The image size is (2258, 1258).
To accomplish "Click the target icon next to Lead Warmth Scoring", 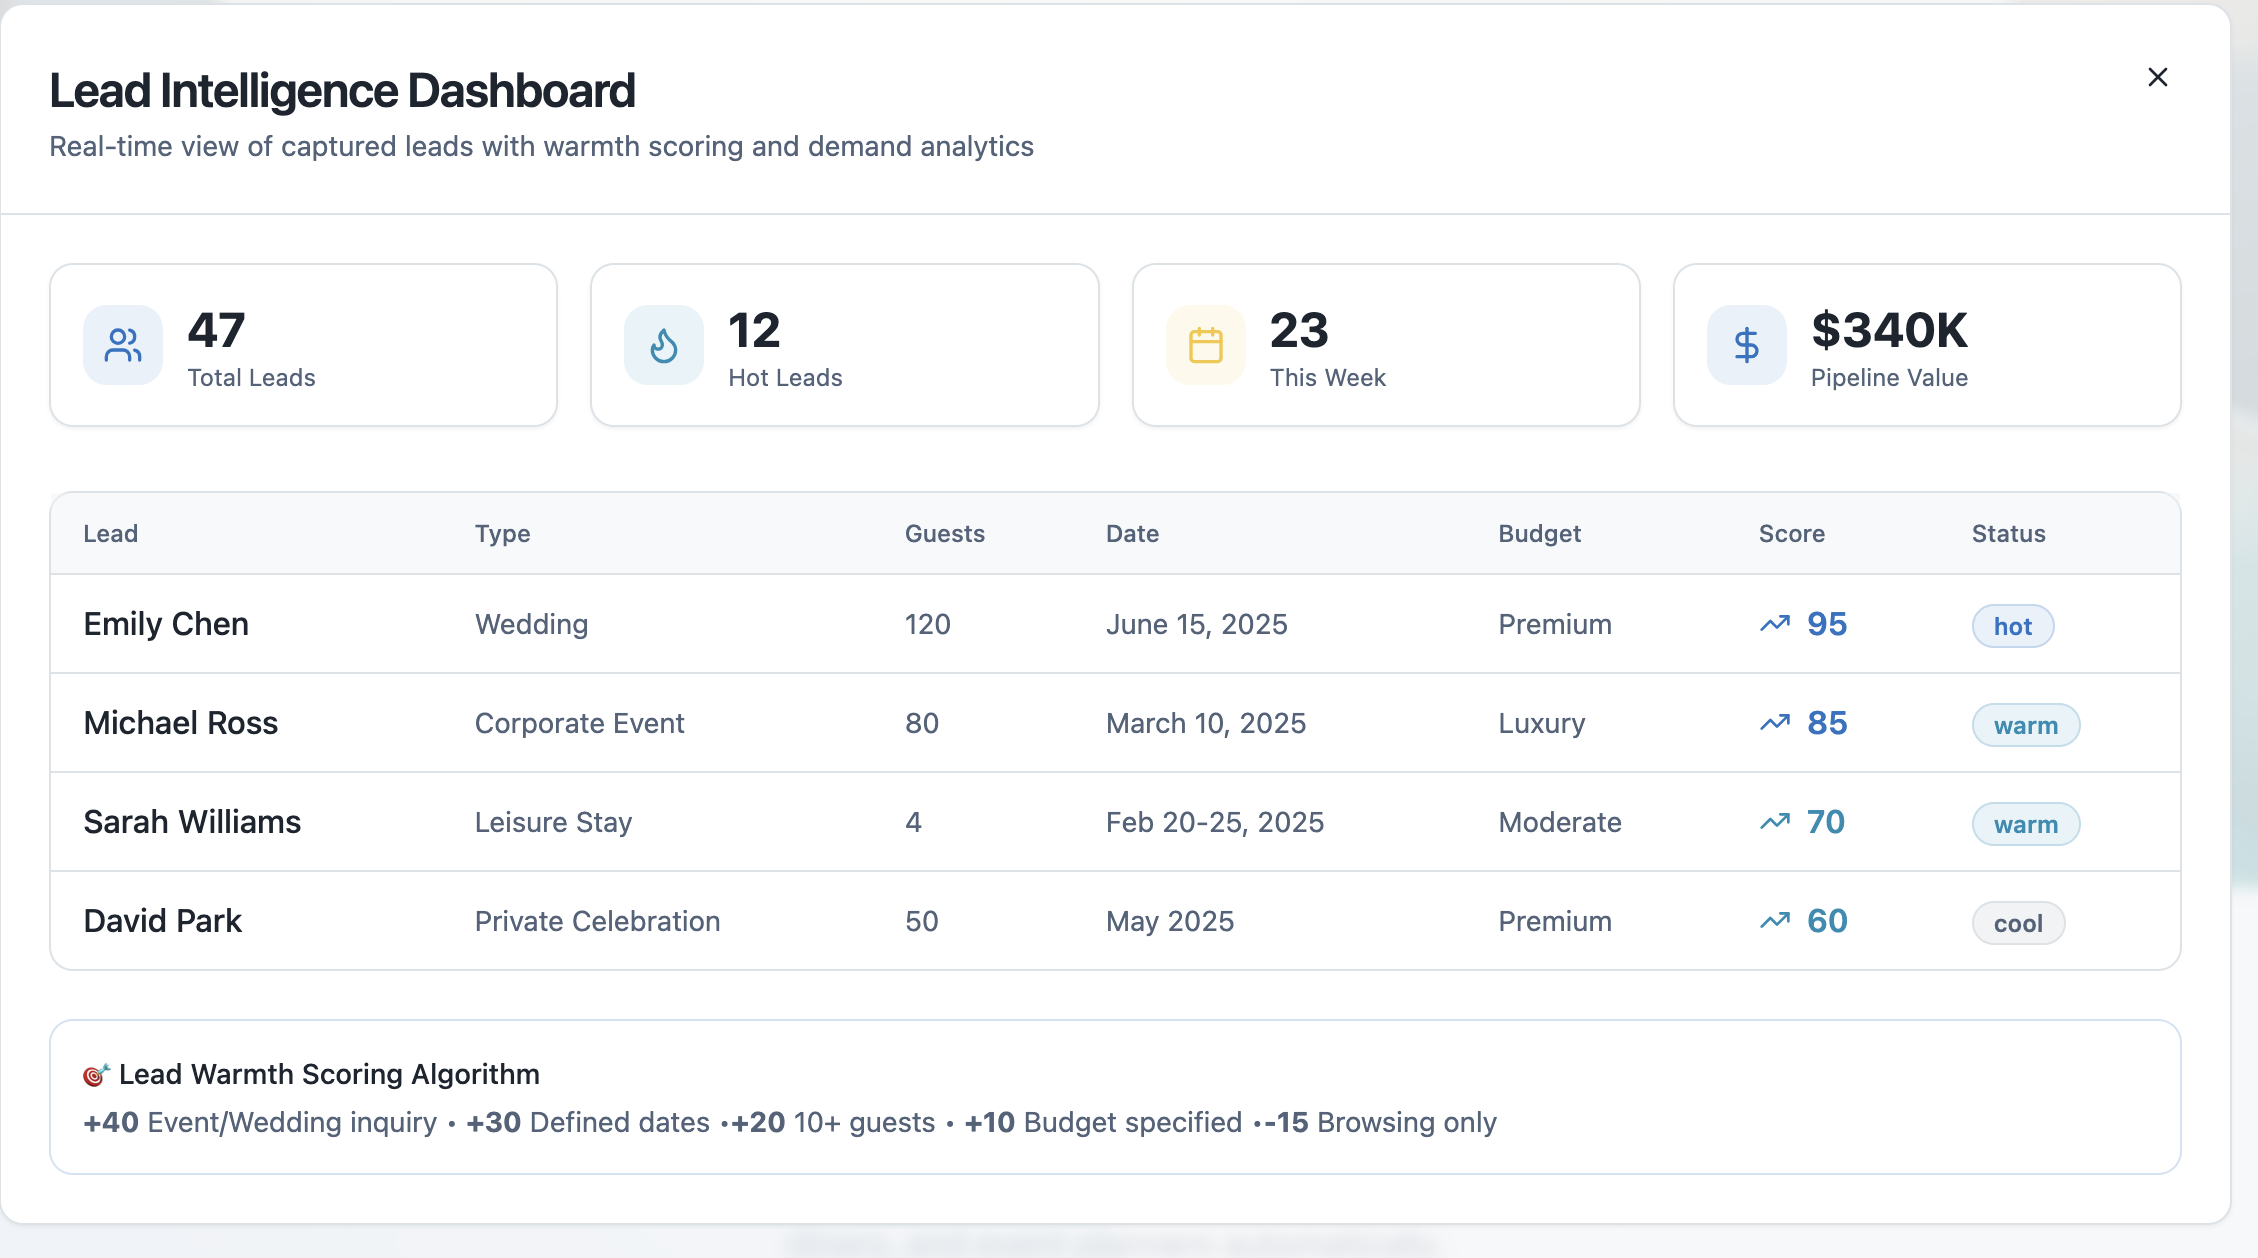I will pos(95,1073).
